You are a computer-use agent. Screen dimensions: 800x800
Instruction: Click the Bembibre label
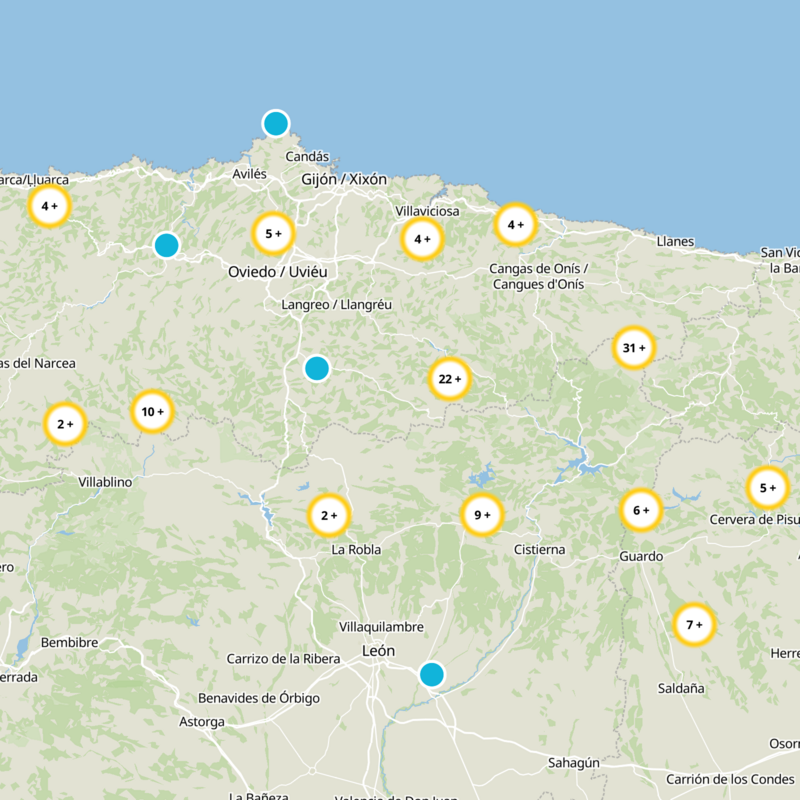tap(69, 642)
